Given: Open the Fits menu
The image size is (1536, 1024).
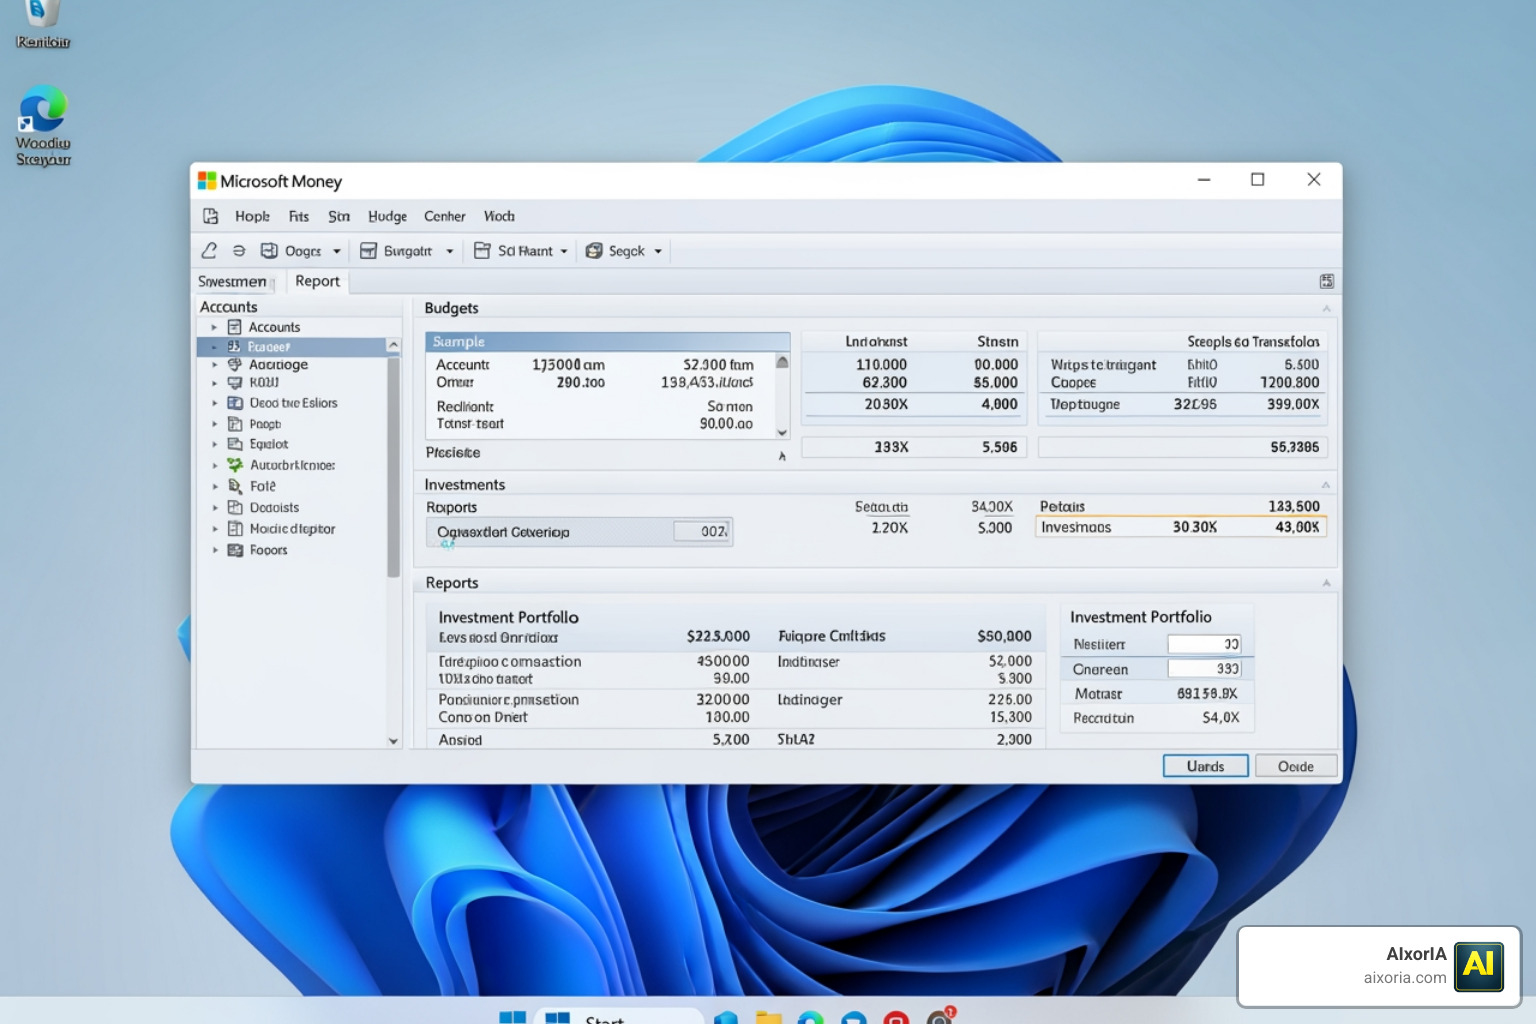Looking at the screenshot, I should pos(299,216).
